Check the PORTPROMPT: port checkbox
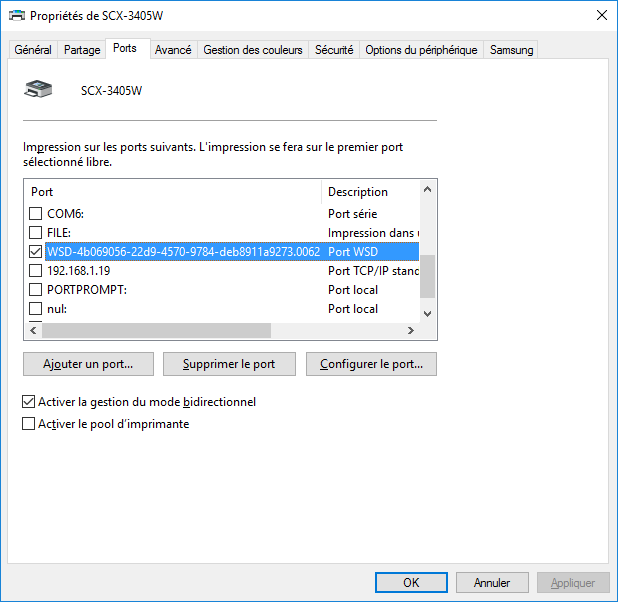The width and height of the screenshot is (618, 602). [x=35, y=290]
